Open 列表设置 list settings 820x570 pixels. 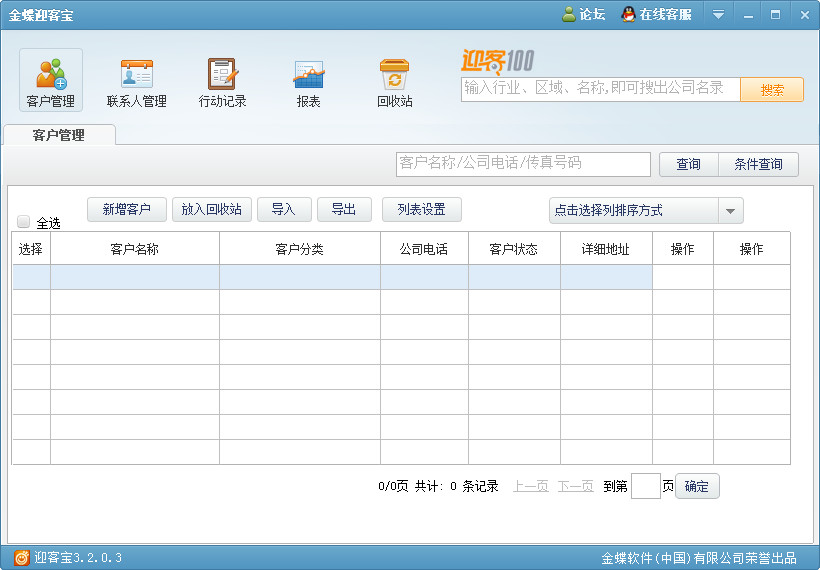coord(422,209)
